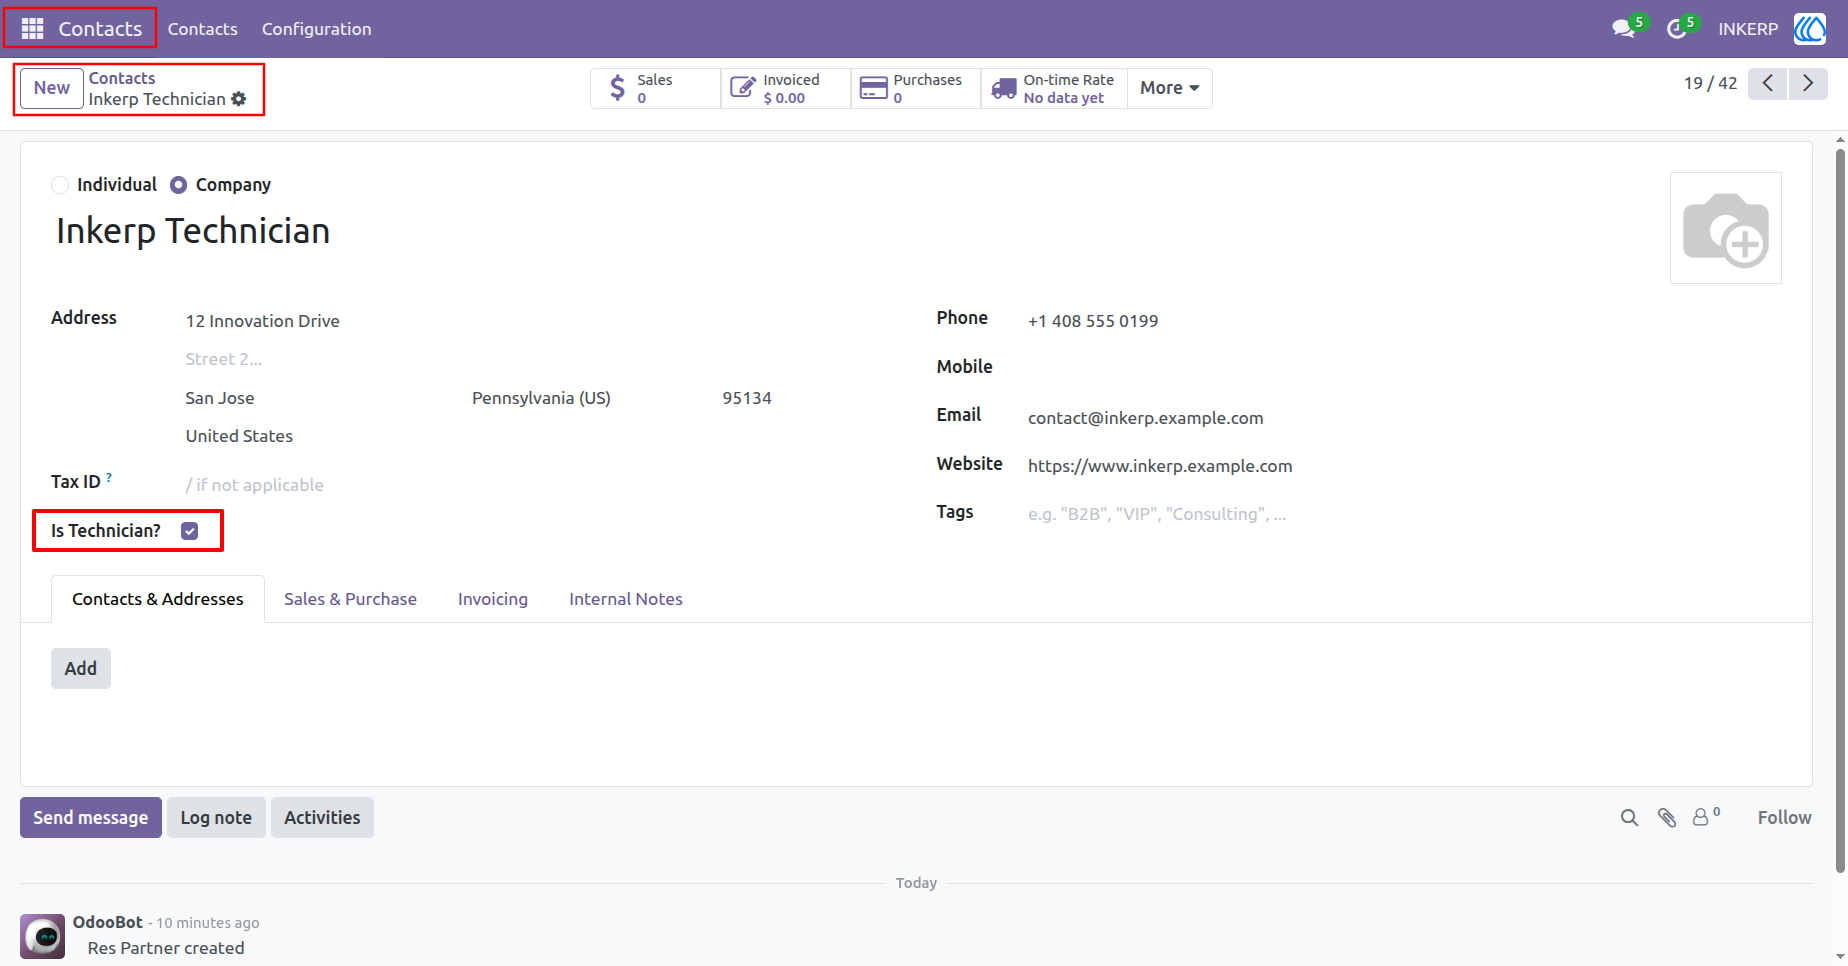This screenshot has width=1848, height=966.
Task: Click the Activities button in chatter
Action: point(322,818)
